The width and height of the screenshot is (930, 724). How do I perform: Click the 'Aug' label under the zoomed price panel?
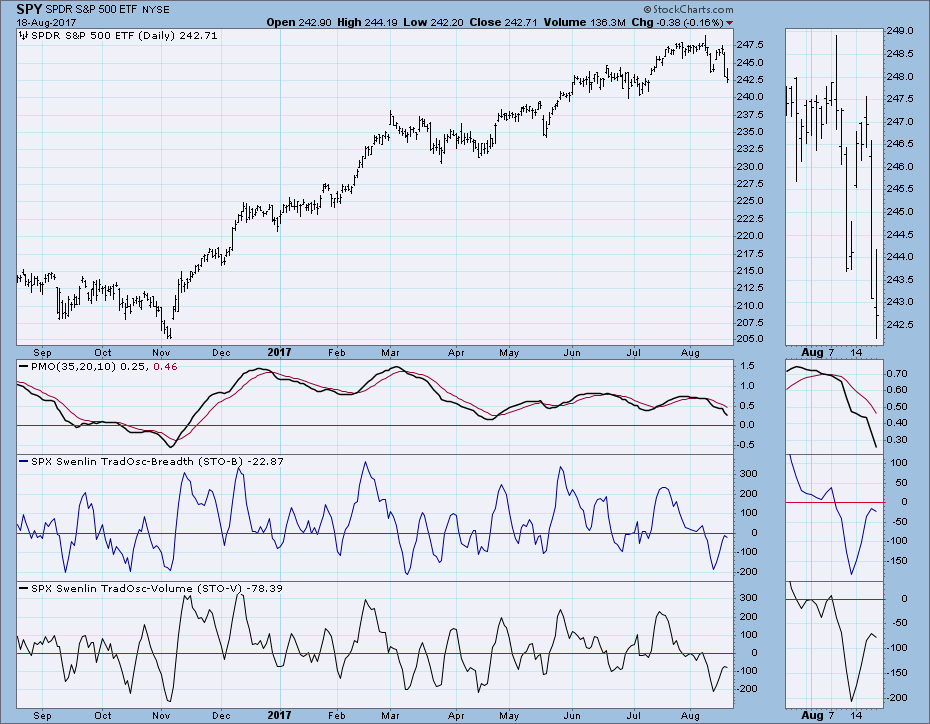(x=812, y=352)
